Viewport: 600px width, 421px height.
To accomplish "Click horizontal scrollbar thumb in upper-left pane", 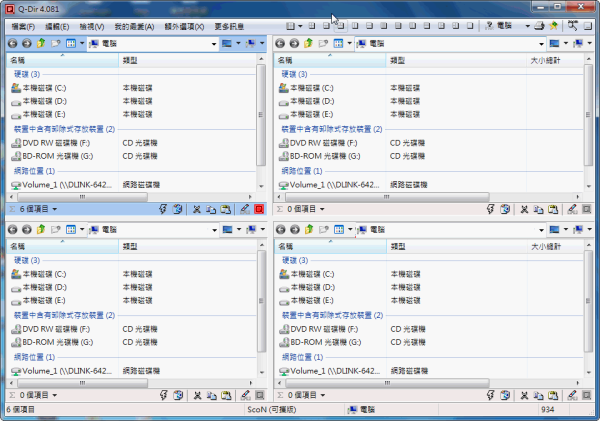I will pyautogui.click(x=82, y=197).
